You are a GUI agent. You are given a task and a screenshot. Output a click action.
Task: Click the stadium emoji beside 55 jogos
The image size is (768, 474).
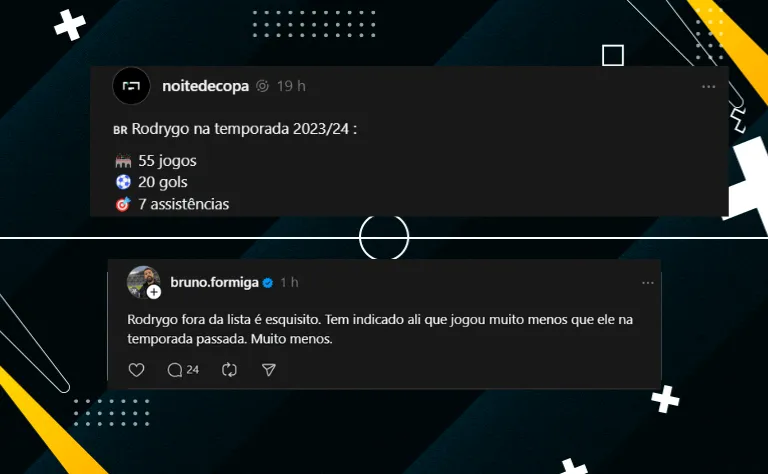click(123, 161)
